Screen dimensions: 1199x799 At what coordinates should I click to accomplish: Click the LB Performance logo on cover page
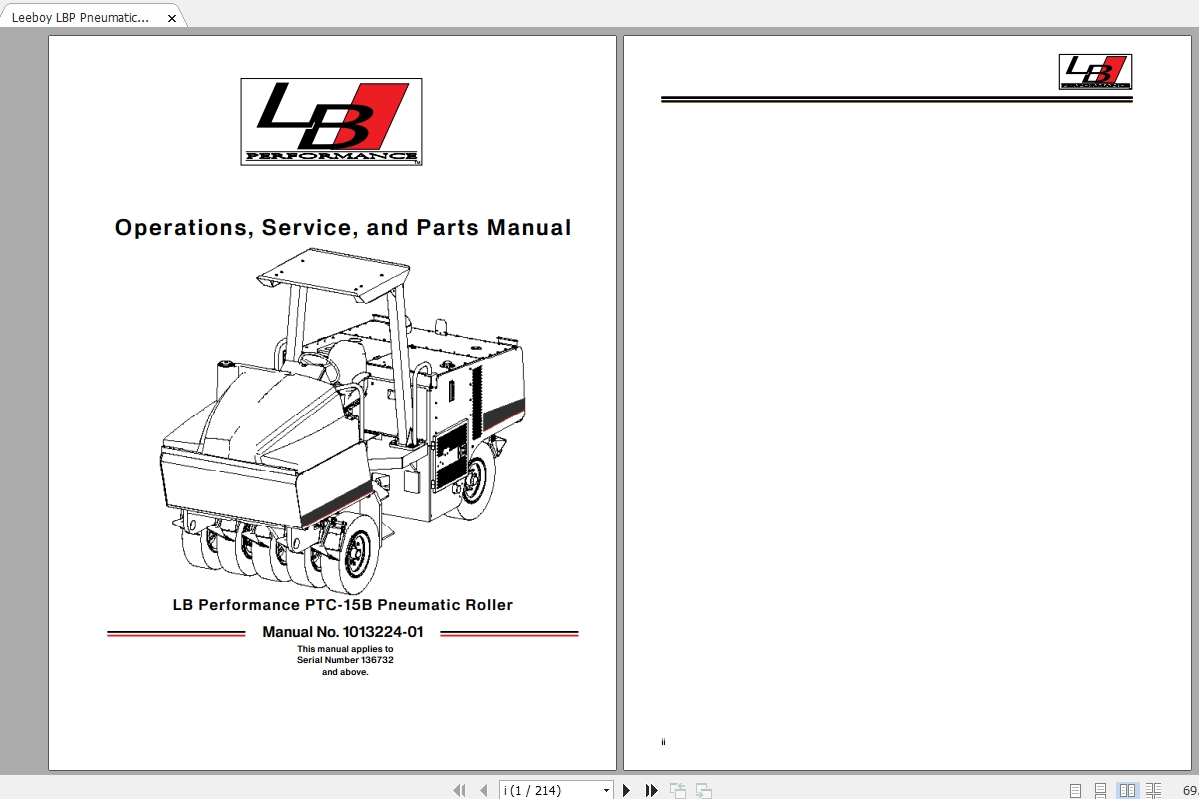[x=331, y=122]
